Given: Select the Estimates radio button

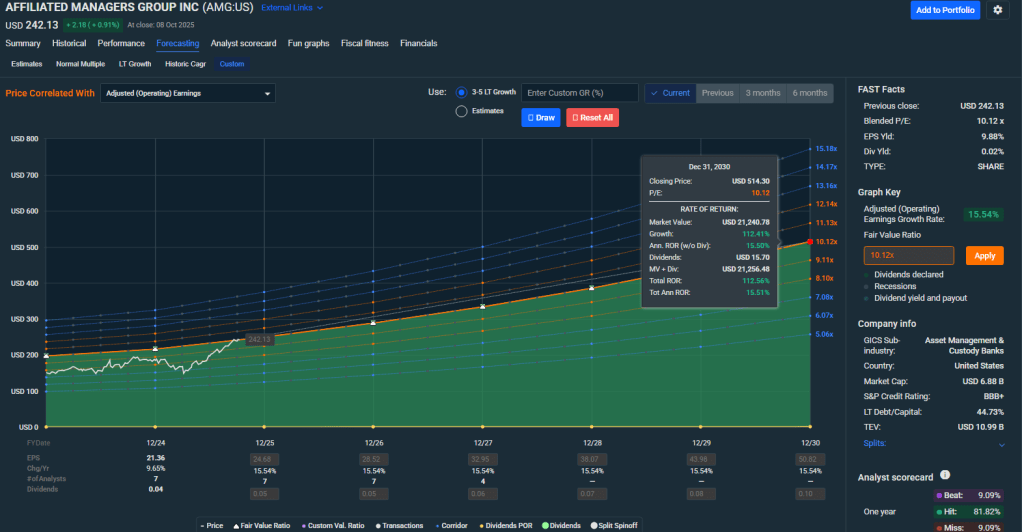Looking at the screenshot, I should point(461,111).
